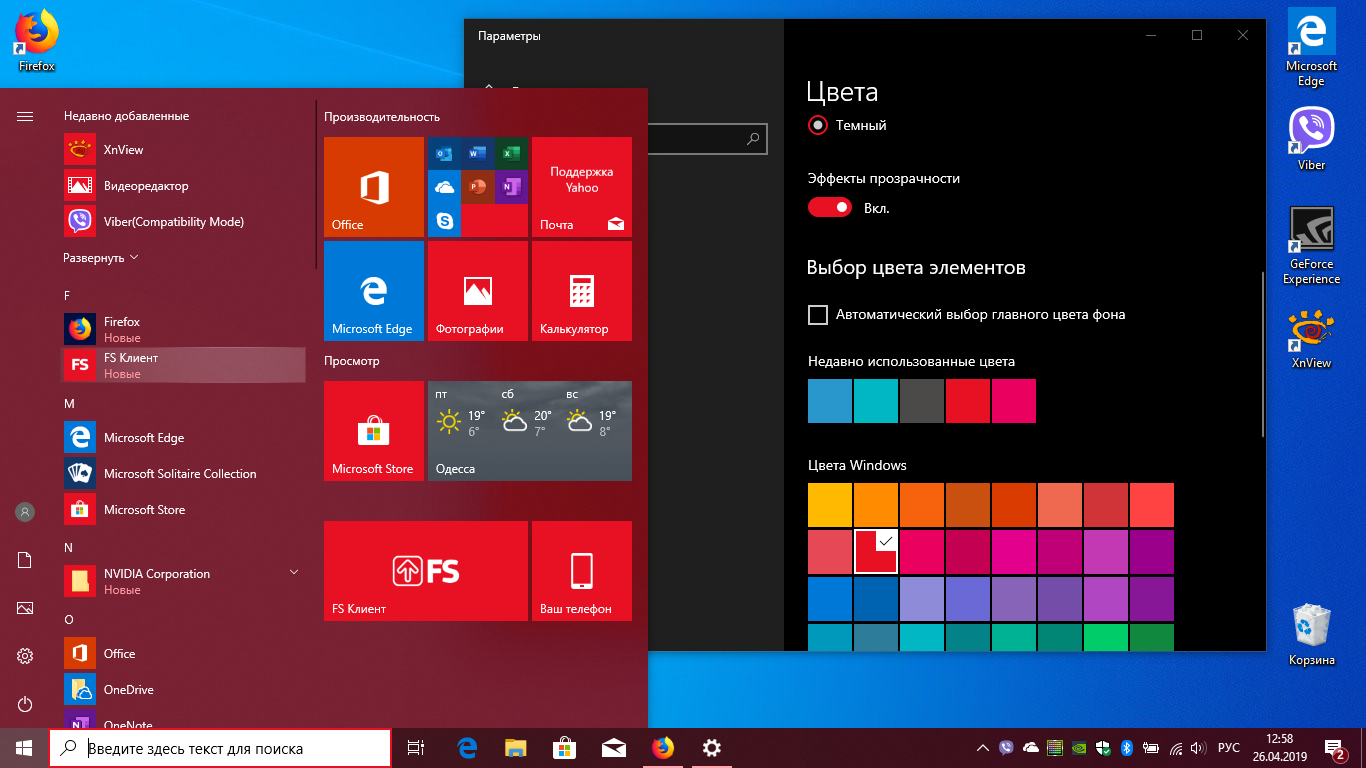Image resolution: width=1366 pixels, height=768 pixels.
Task: Launch FS Клиент from the app list
Action: pos(185,365)
